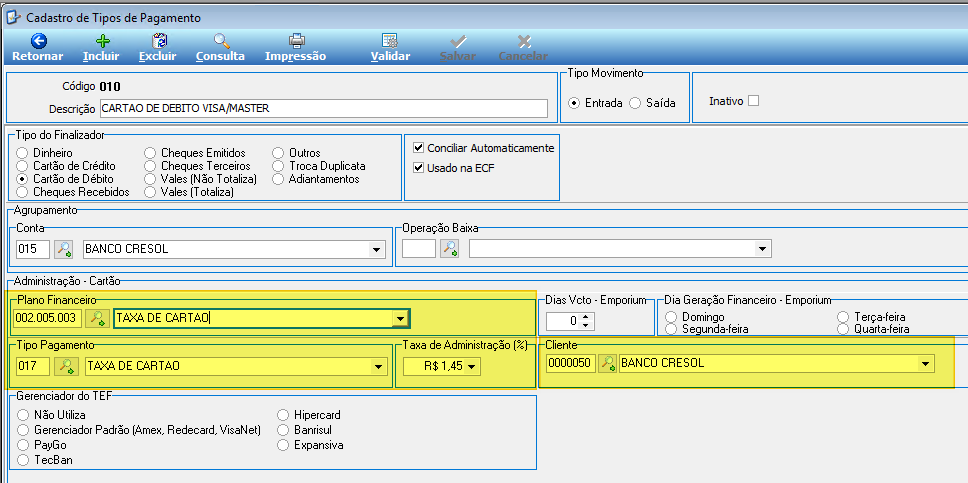Screen dimensions: 968x483
Task: Choose Cartão de Crédito finalizer
Action: [22, 166]
